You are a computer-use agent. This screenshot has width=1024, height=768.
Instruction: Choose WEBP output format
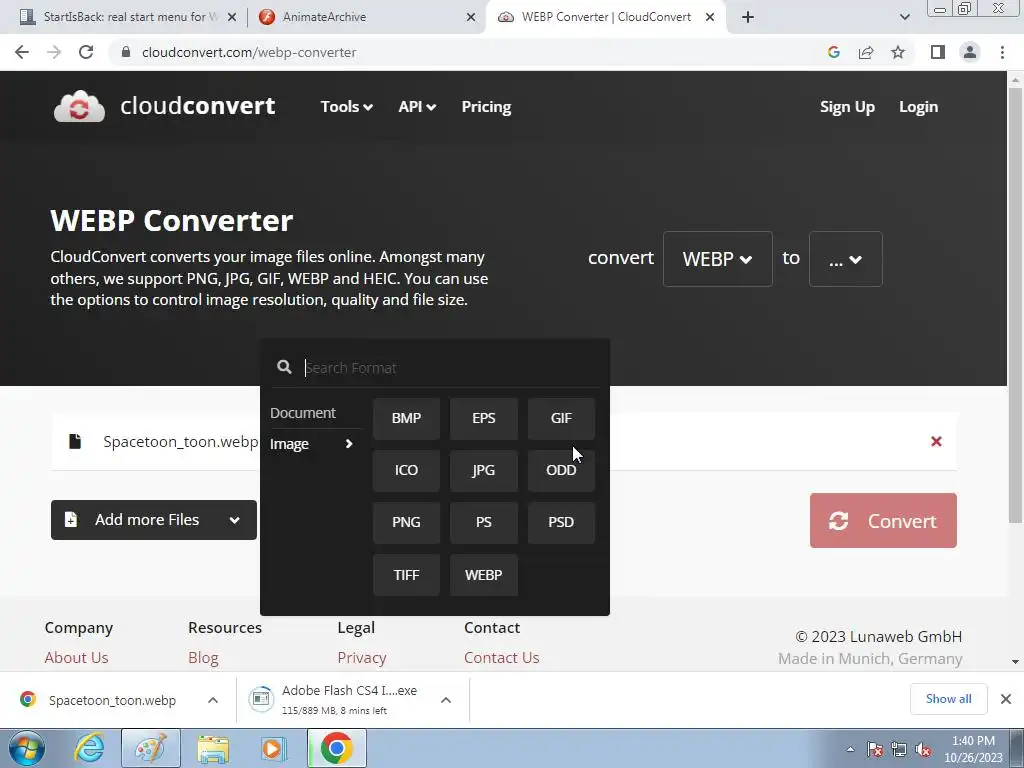click(x=484, y=575)
